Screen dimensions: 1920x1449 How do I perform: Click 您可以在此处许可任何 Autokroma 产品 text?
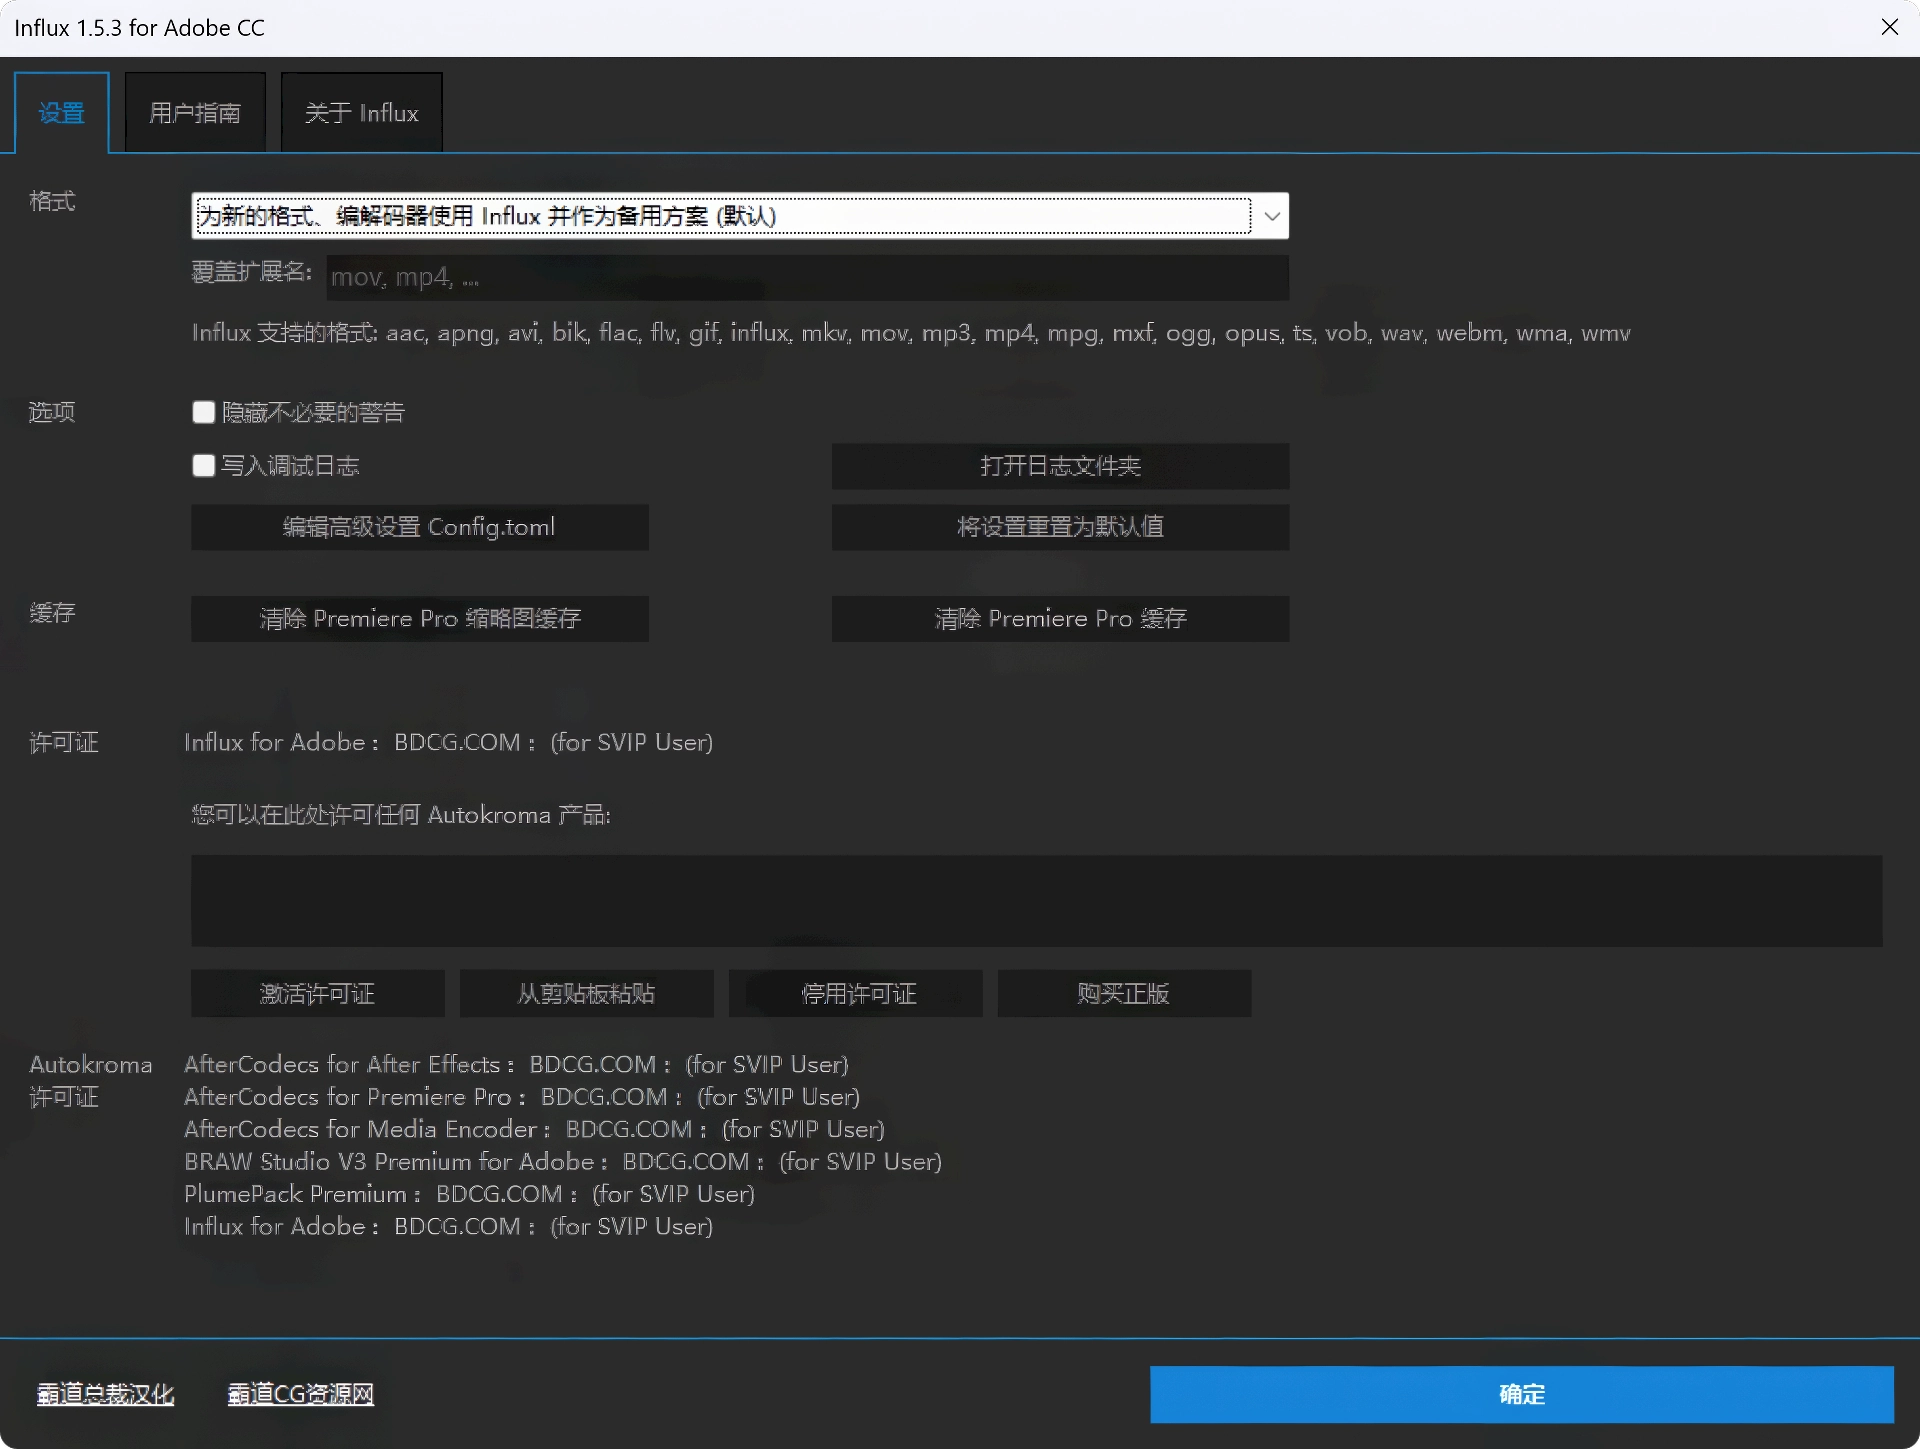coord(401,815)
